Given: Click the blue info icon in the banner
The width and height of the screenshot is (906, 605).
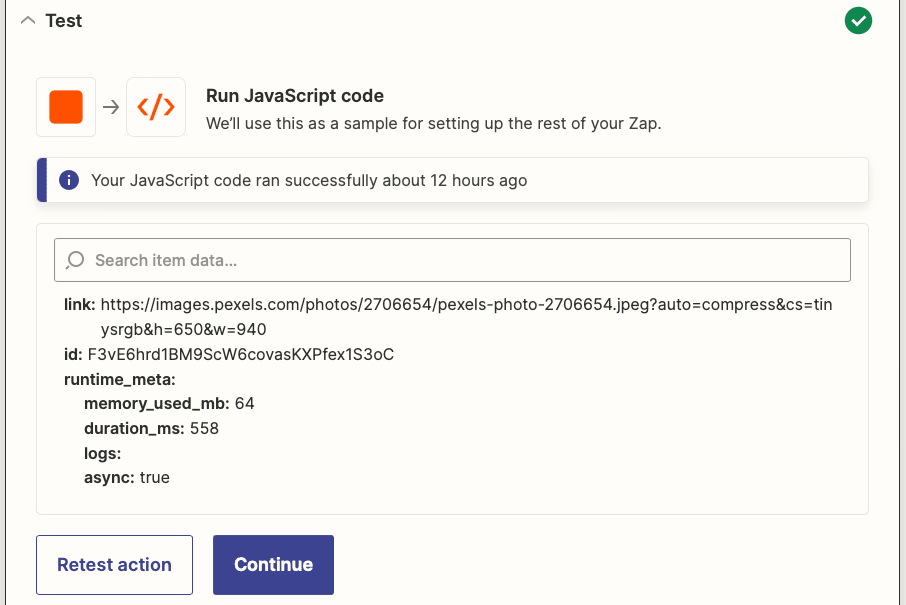Looking at the screenshot, I should pyautogui.click(x=69, y=180).
